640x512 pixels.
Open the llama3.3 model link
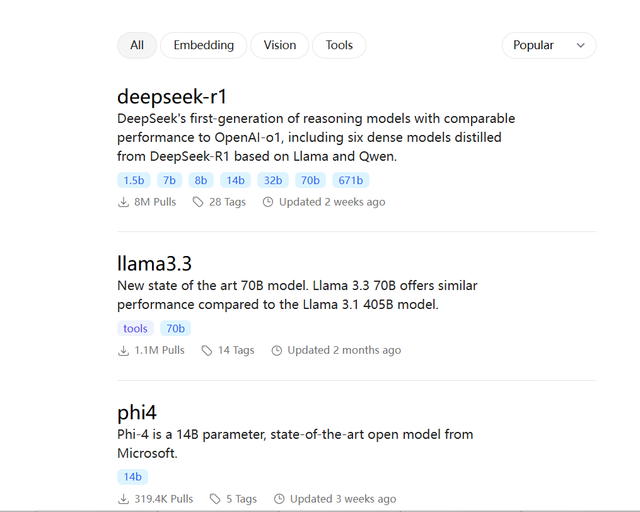[154, 264]
